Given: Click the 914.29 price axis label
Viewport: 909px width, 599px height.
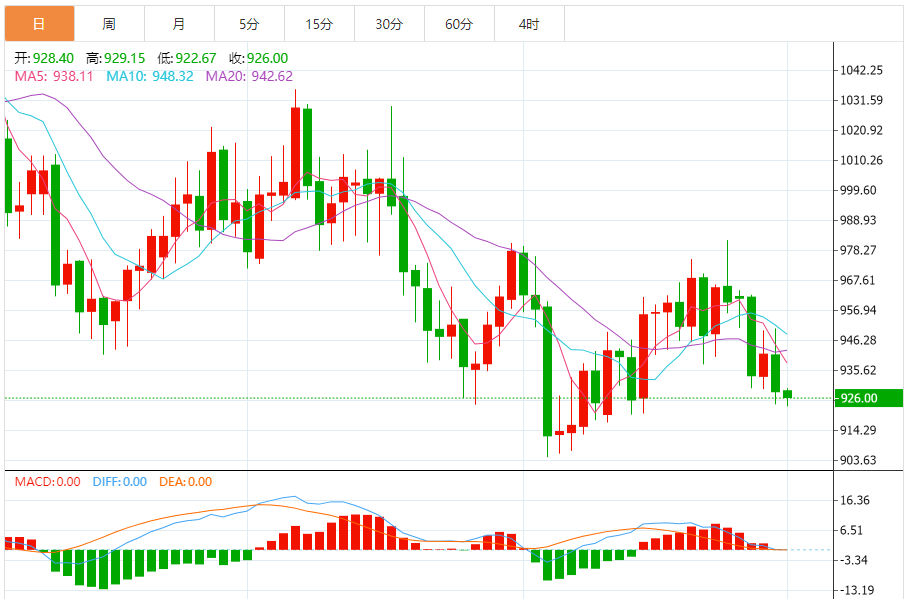Looking at the screenshot, I should tap(859, 430).
